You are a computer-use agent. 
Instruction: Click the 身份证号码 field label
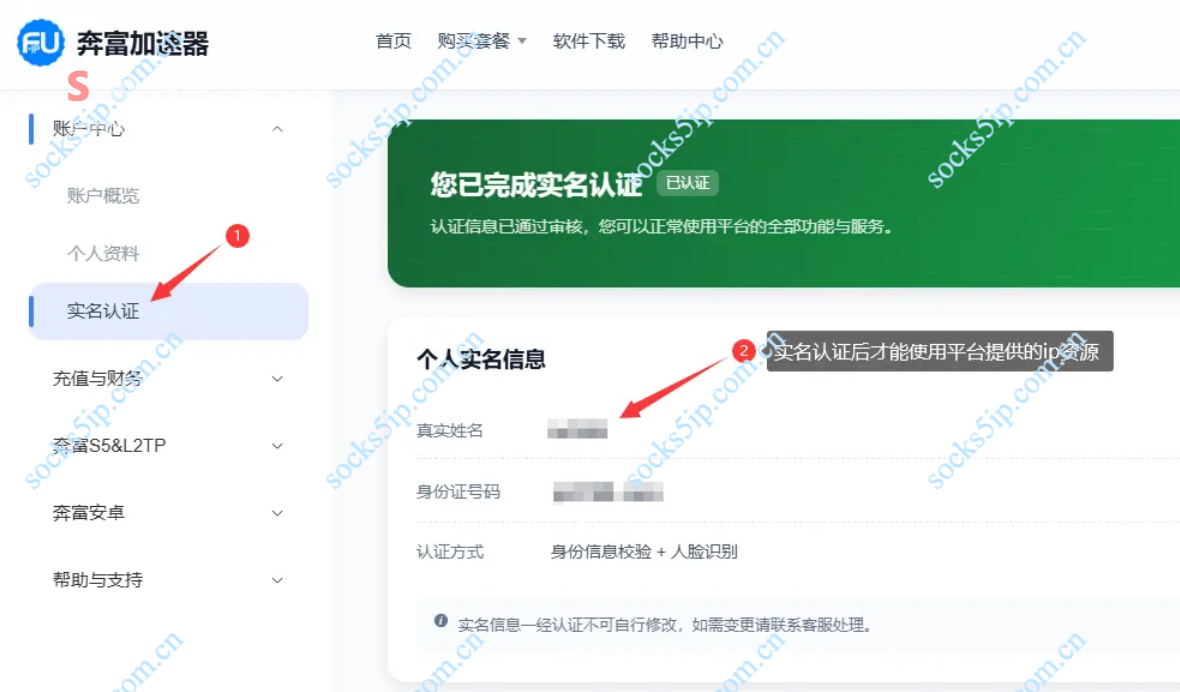[x=458, y=492]
